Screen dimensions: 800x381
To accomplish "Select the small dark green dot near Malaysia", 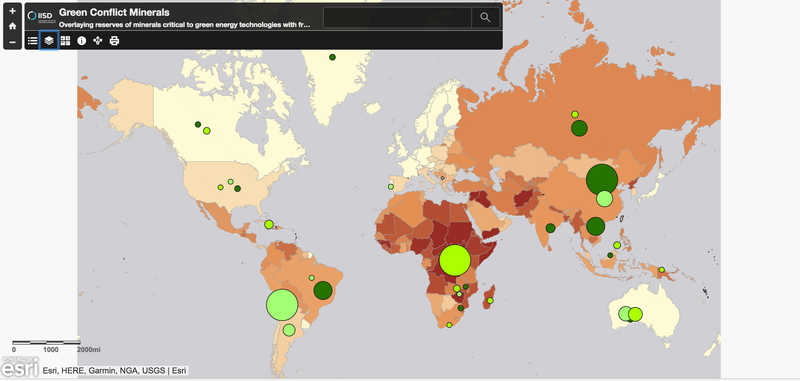I will pyautogui.click(x=610, y=255).
